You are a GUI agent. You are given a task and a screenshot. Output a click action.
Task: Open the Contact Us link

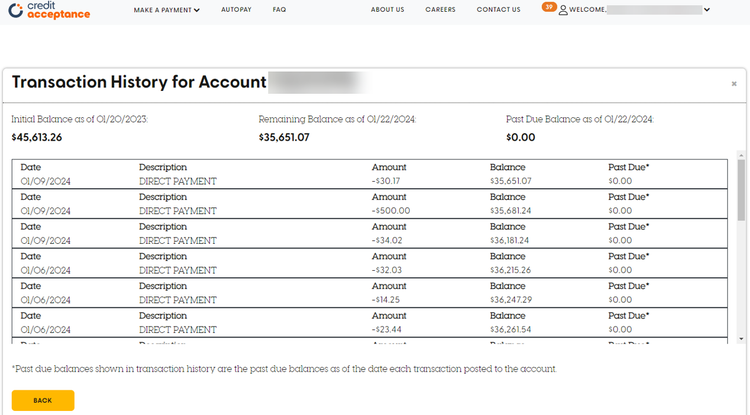(x=498, y=10)
